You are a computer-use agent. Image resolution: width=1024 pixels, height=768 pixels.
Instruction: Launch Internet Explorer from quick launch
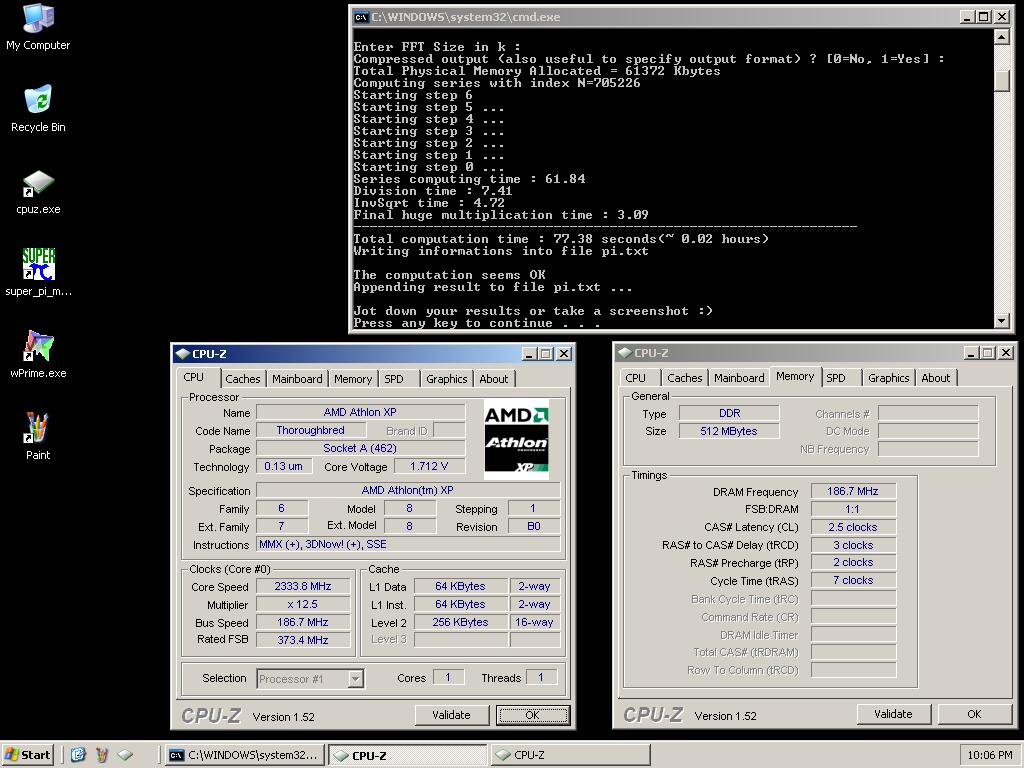click(x=78, y=755)
